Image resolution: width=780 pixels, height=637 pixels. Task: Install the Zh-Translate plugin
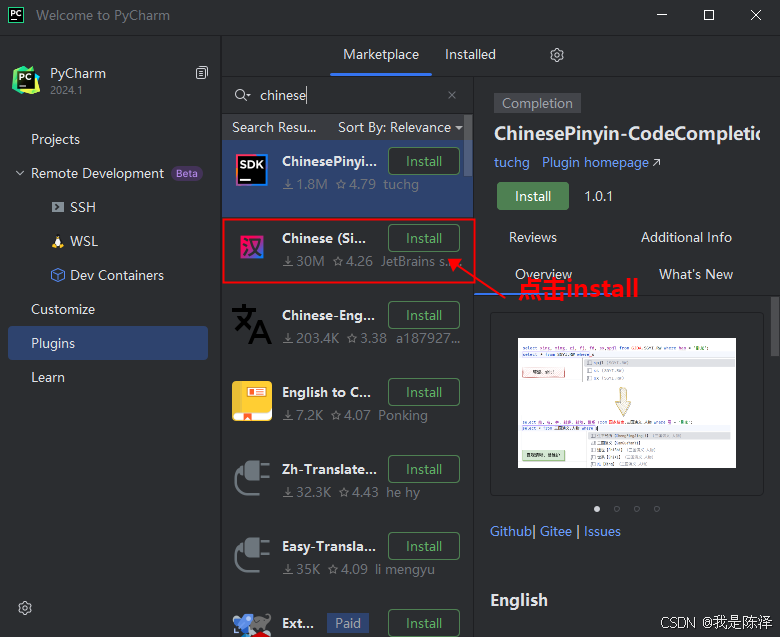pos(424,469)
